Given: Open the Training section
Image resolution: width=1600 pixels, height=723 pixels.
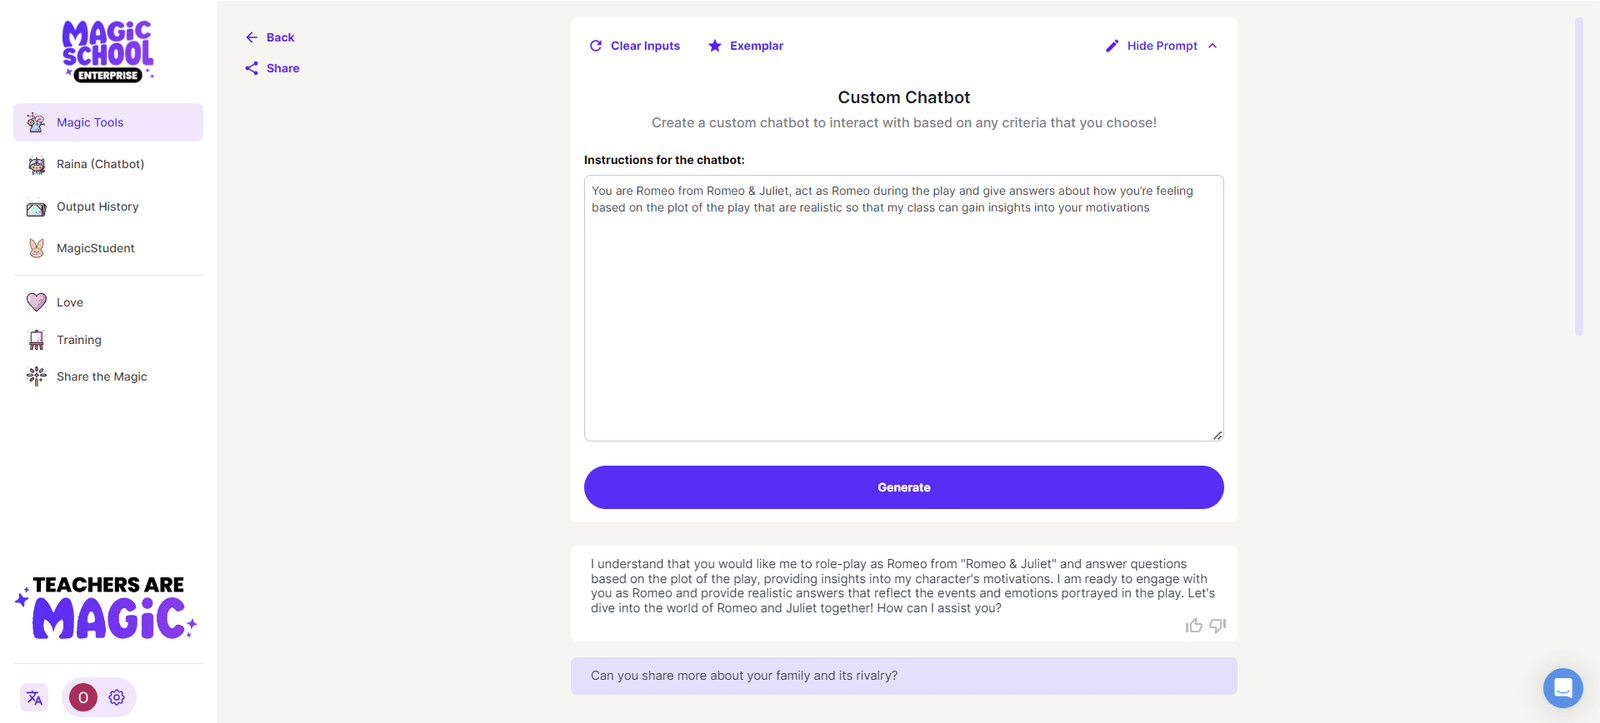Looking at the screenshot, I should (78, 339).
